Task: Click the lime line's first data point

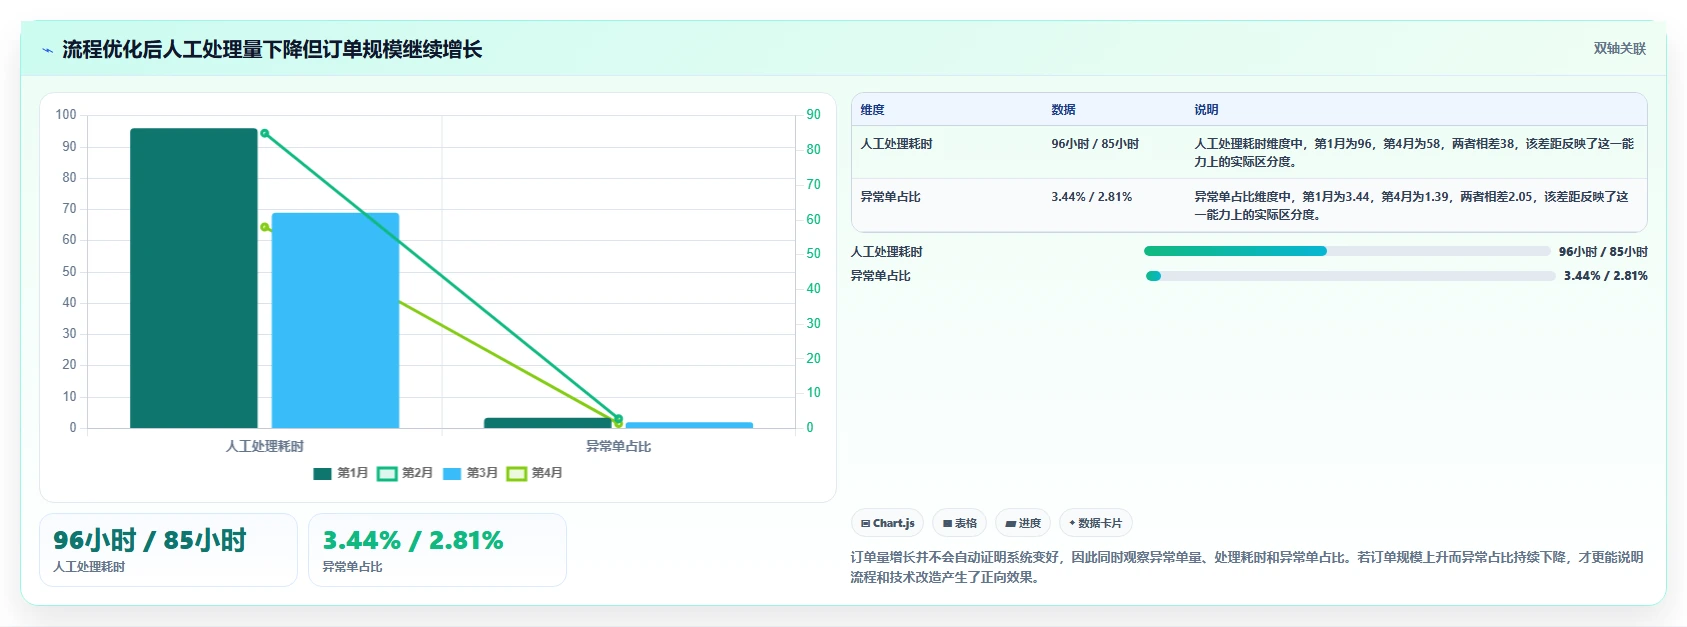Action: point(264,227)
